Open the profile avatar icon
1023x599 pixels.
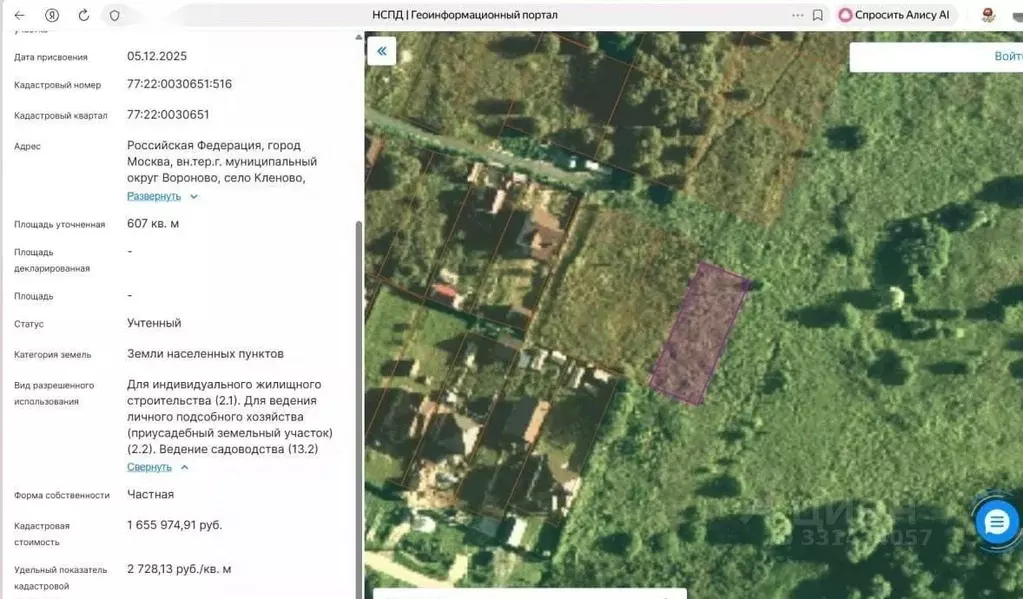point(988,15)
